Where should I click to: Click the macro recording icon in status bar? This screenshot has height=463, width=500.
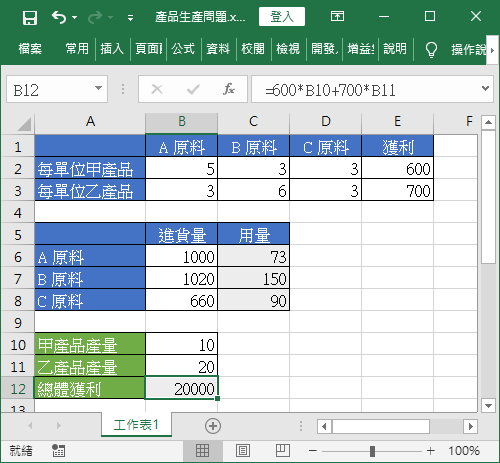[x=59, y=451]
